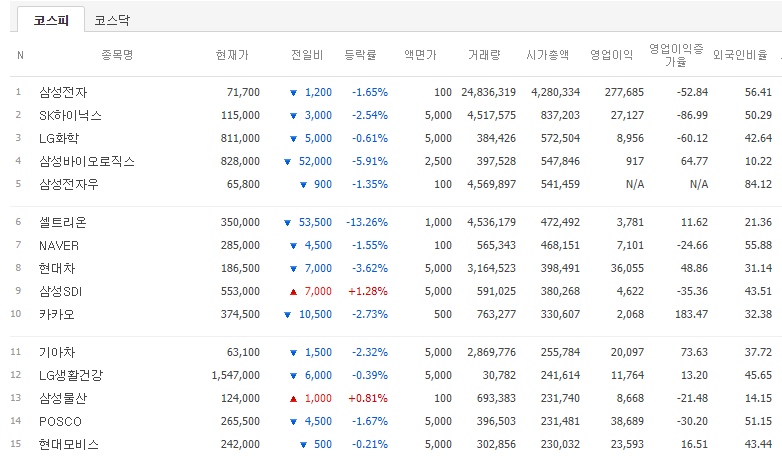Image resolution: width=782 pixels, height=456 pixels.
Task: Click the 전일비 column header
Action: [307, 55]
